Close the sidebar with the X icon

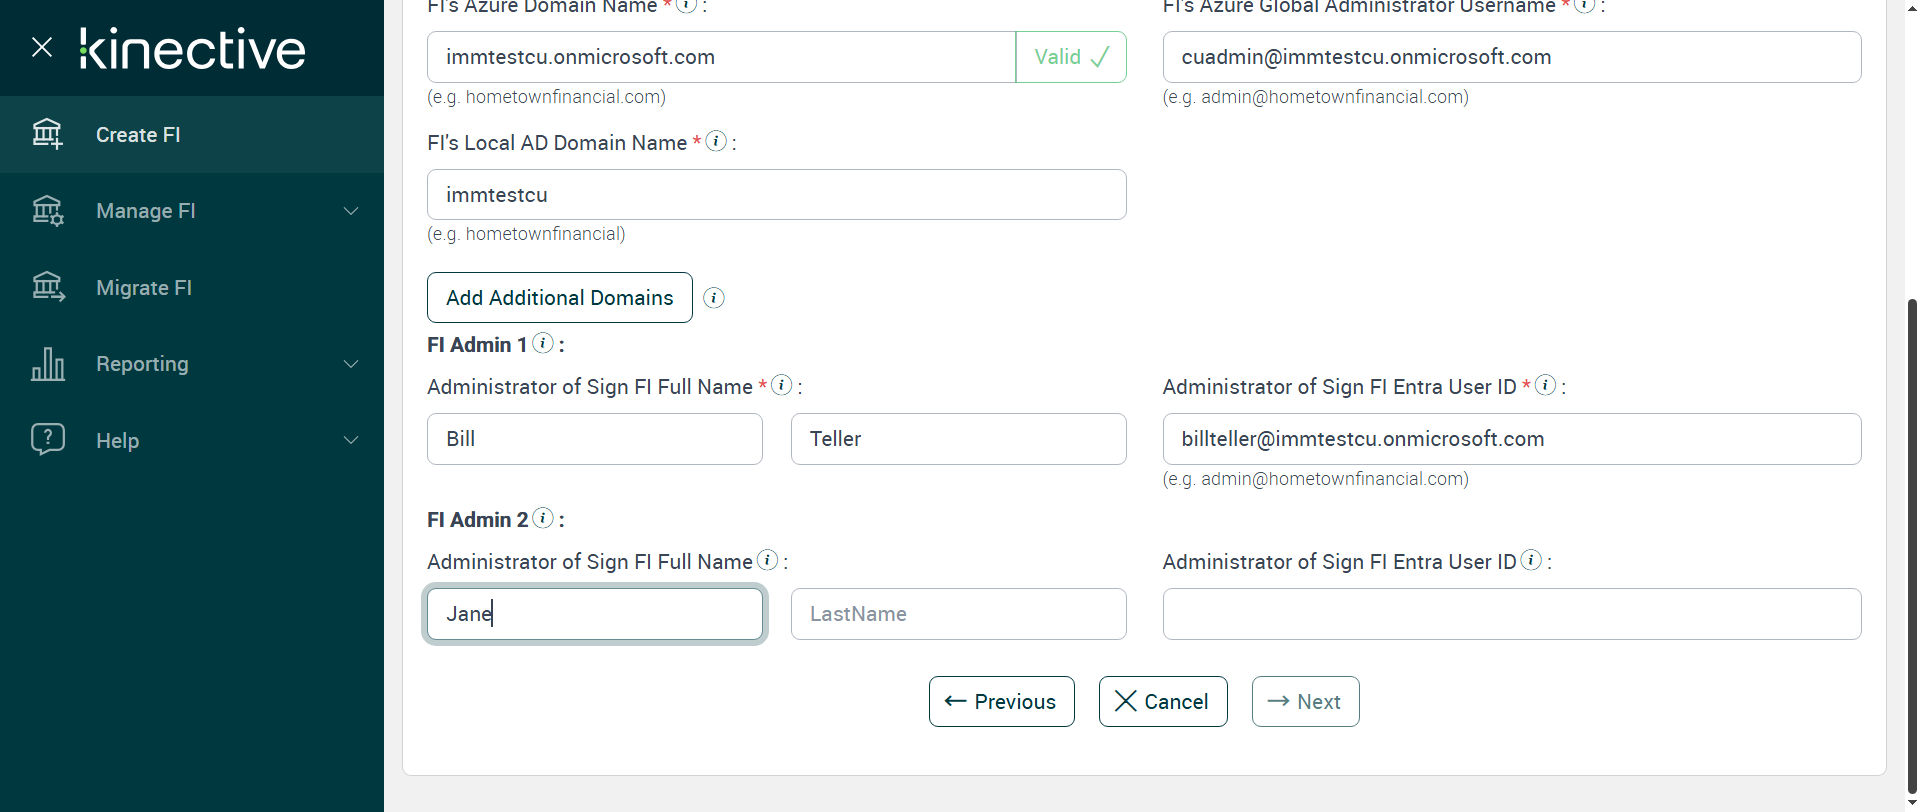click(x=42, y=47)
